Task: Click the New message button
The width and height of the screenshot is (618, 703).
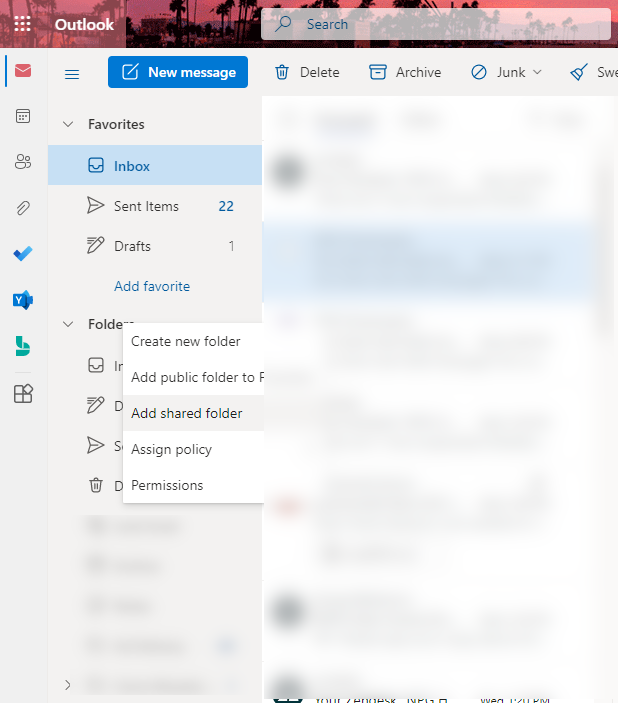Action: click(x=178, y=72)
